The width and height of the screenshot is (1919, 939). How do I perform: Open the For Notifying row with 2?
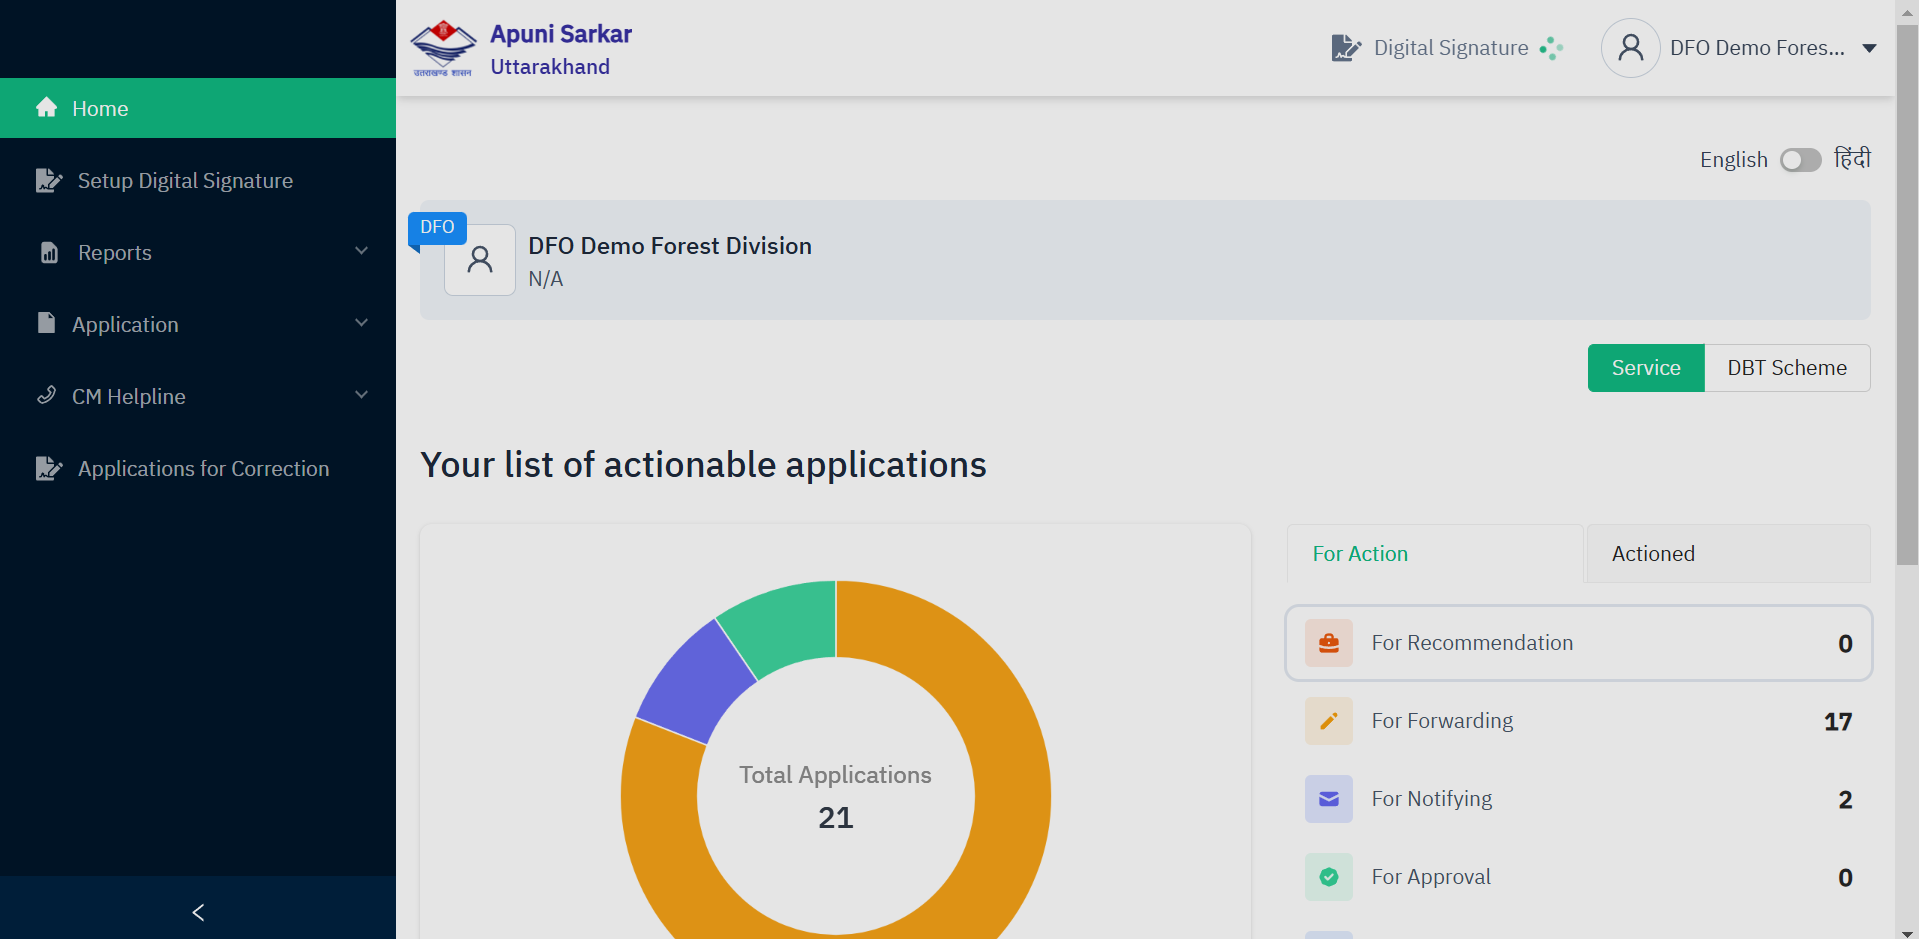point(1578,799)
